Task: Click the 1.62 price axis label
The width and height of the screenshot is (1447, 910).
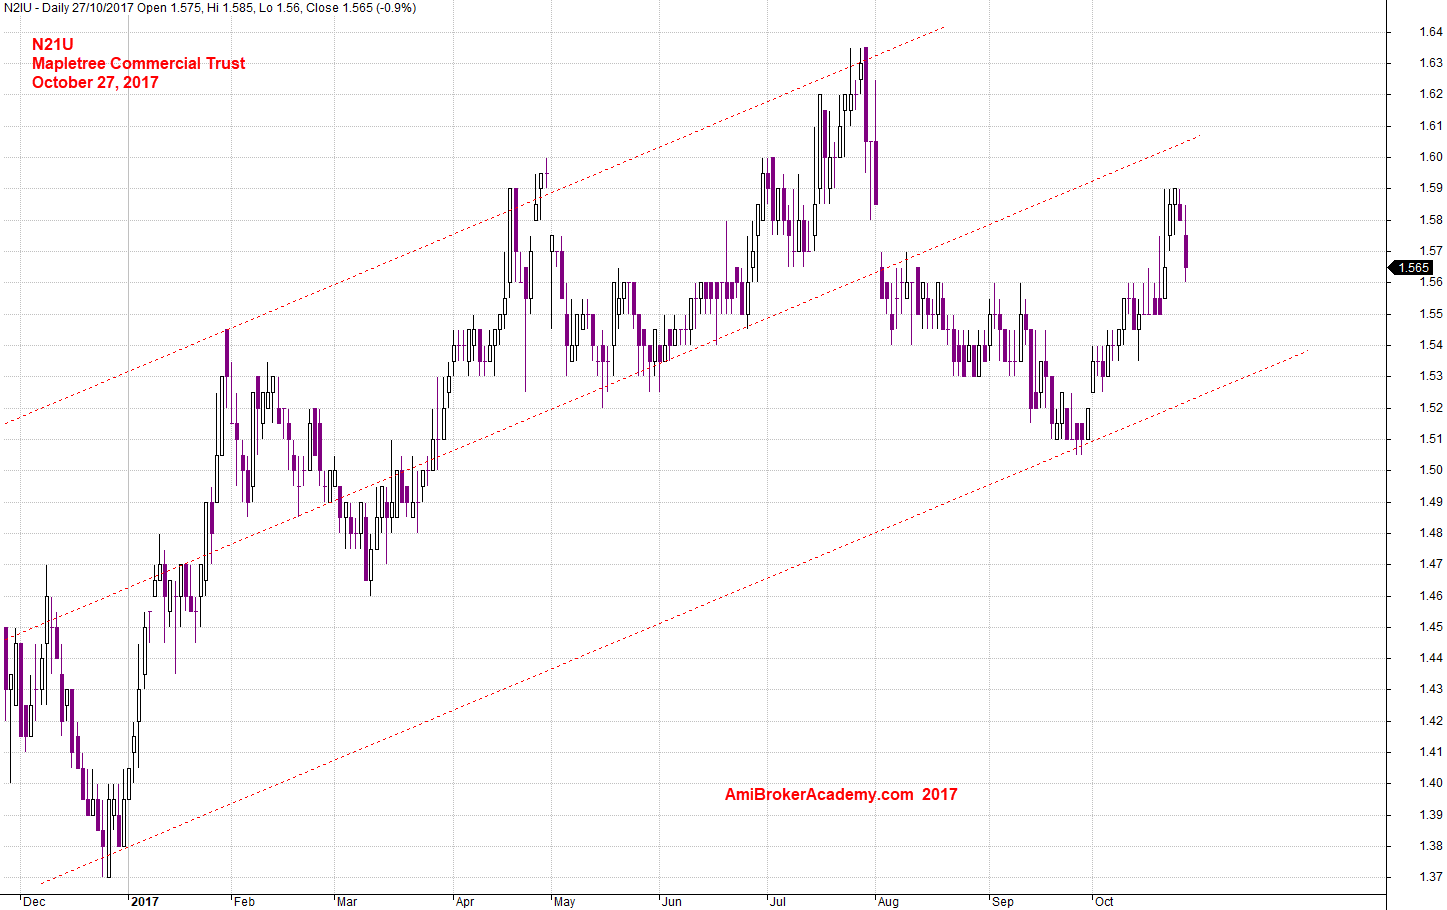Action: pyautogui.click(x=1431, y=94)
